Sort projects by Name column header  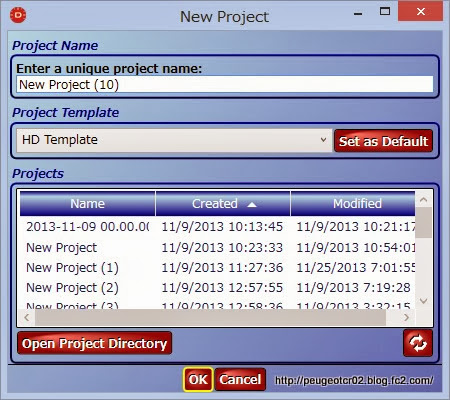(x=87, y=203)
